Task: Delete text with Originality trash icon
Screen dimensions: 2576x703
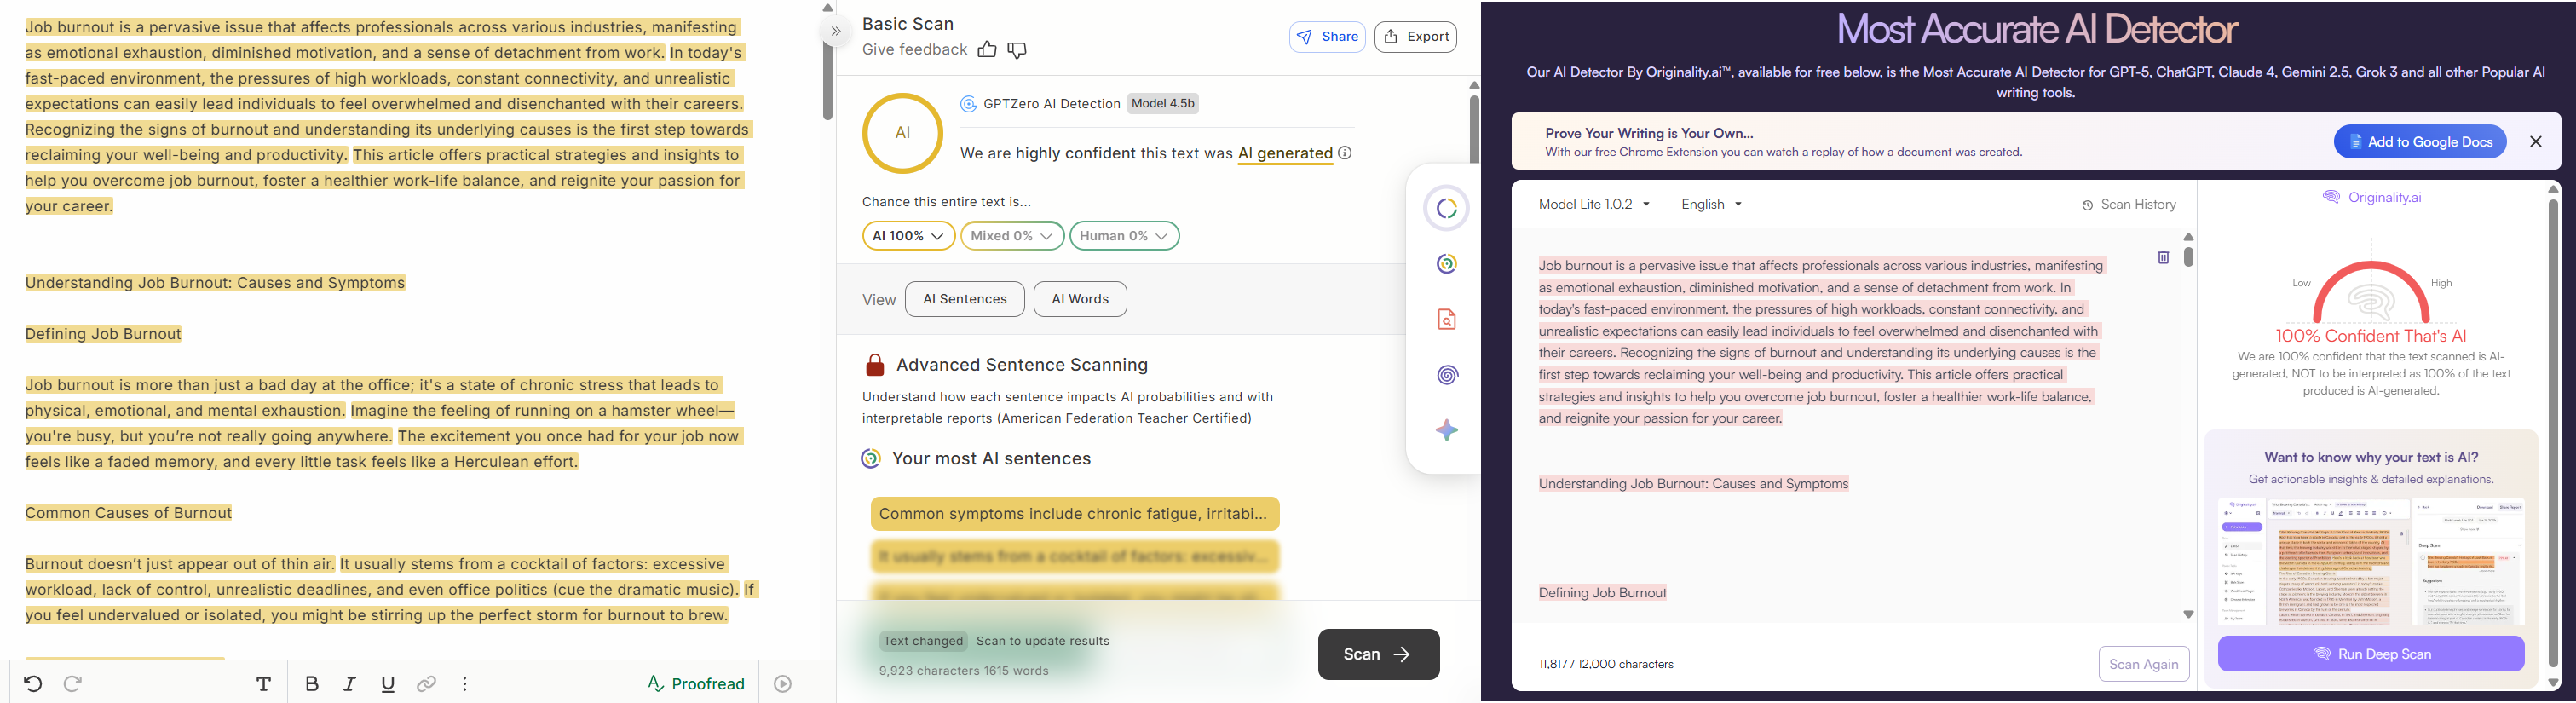Action: point(2163,258)
